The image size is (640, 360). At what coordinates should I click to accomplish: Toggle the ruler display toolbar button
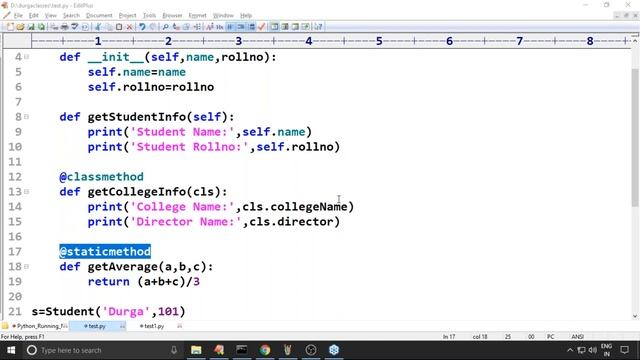click(x=252, y=27)
